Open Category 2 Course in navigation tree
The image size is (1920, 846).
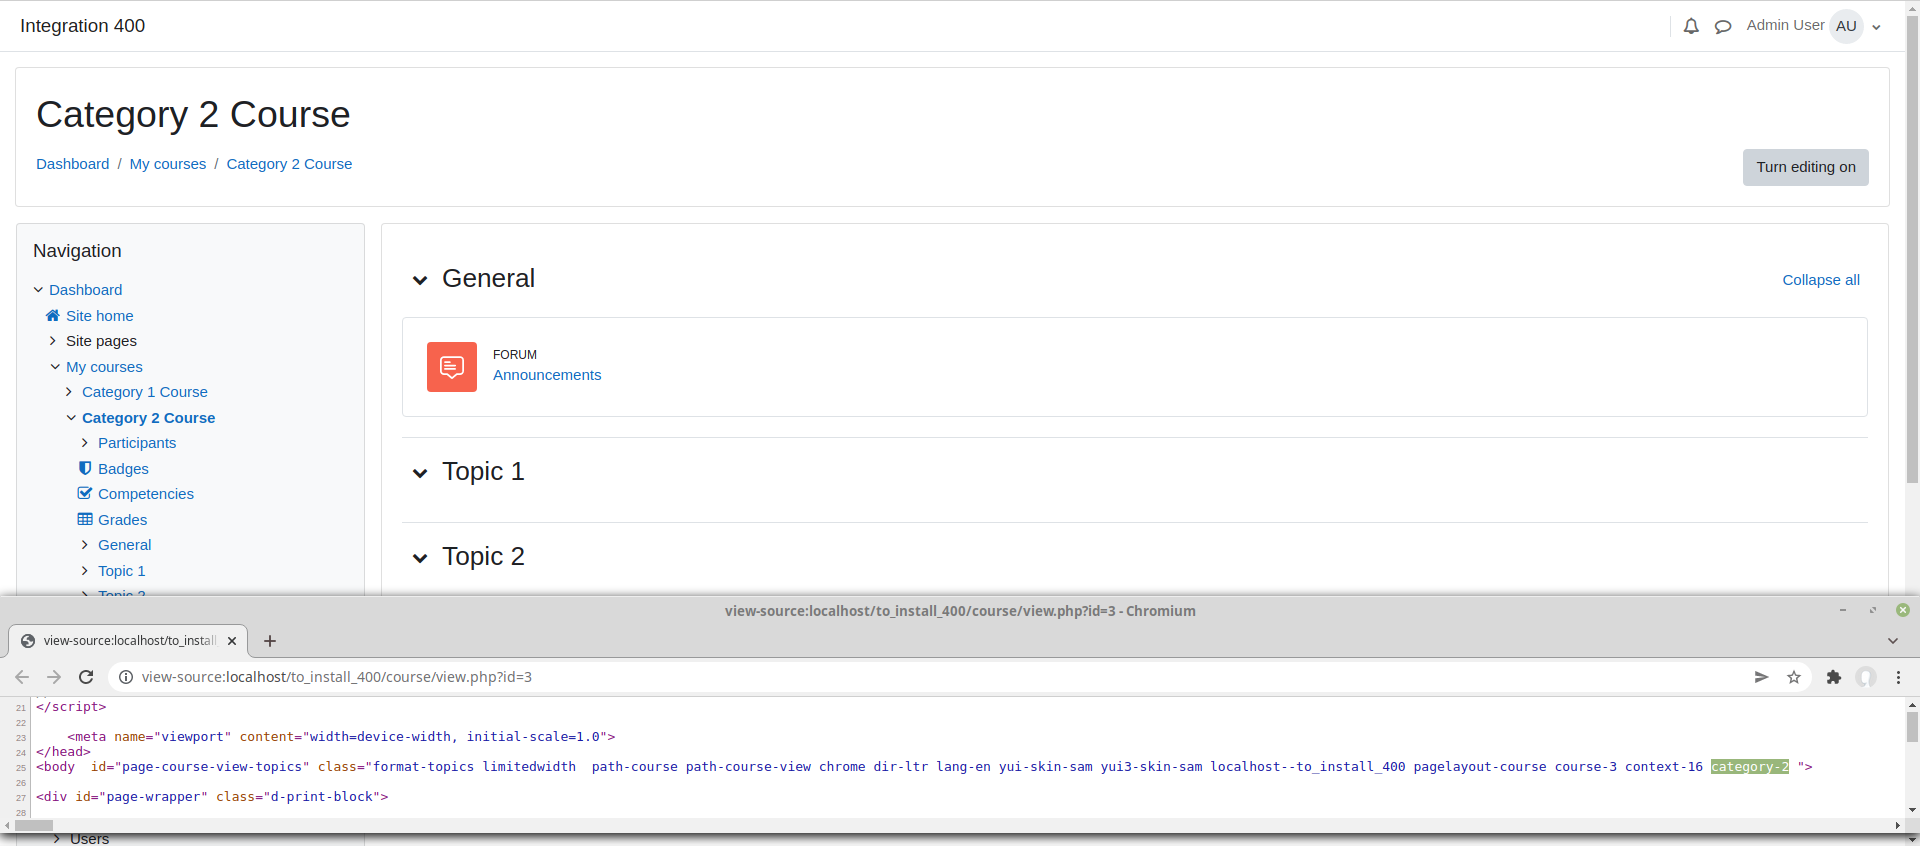pos(148,418)
